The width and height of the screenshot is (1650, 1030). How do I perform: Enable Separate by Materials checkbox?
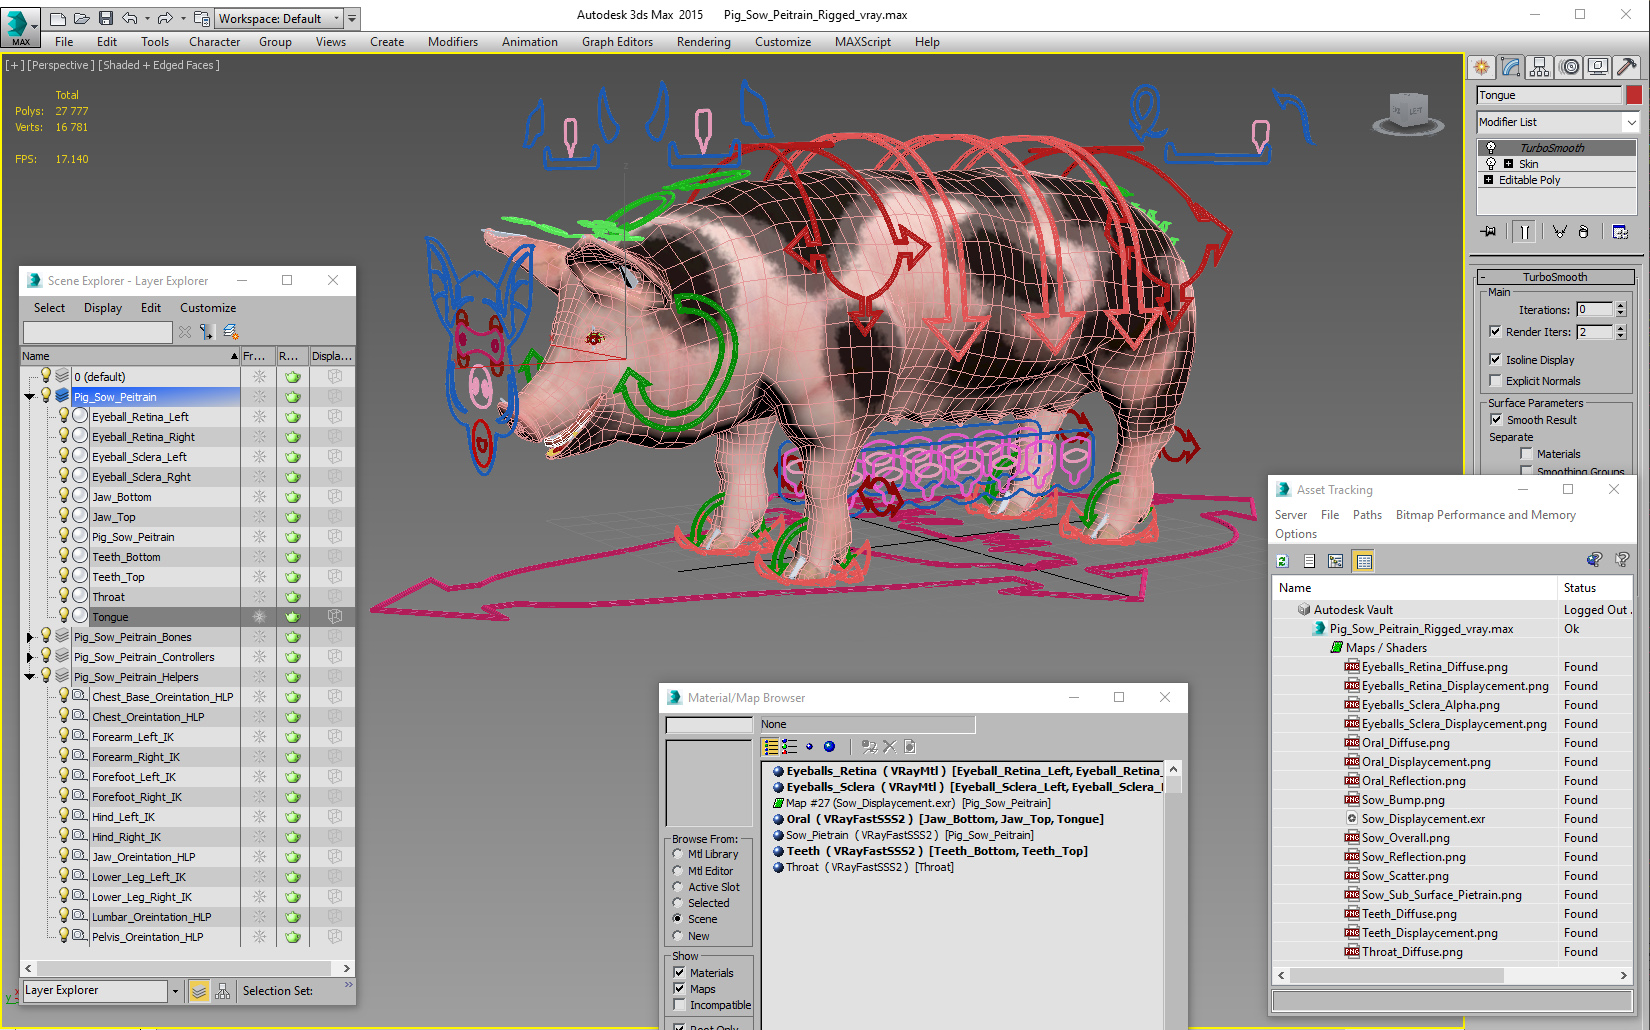tap(1526, 454)
